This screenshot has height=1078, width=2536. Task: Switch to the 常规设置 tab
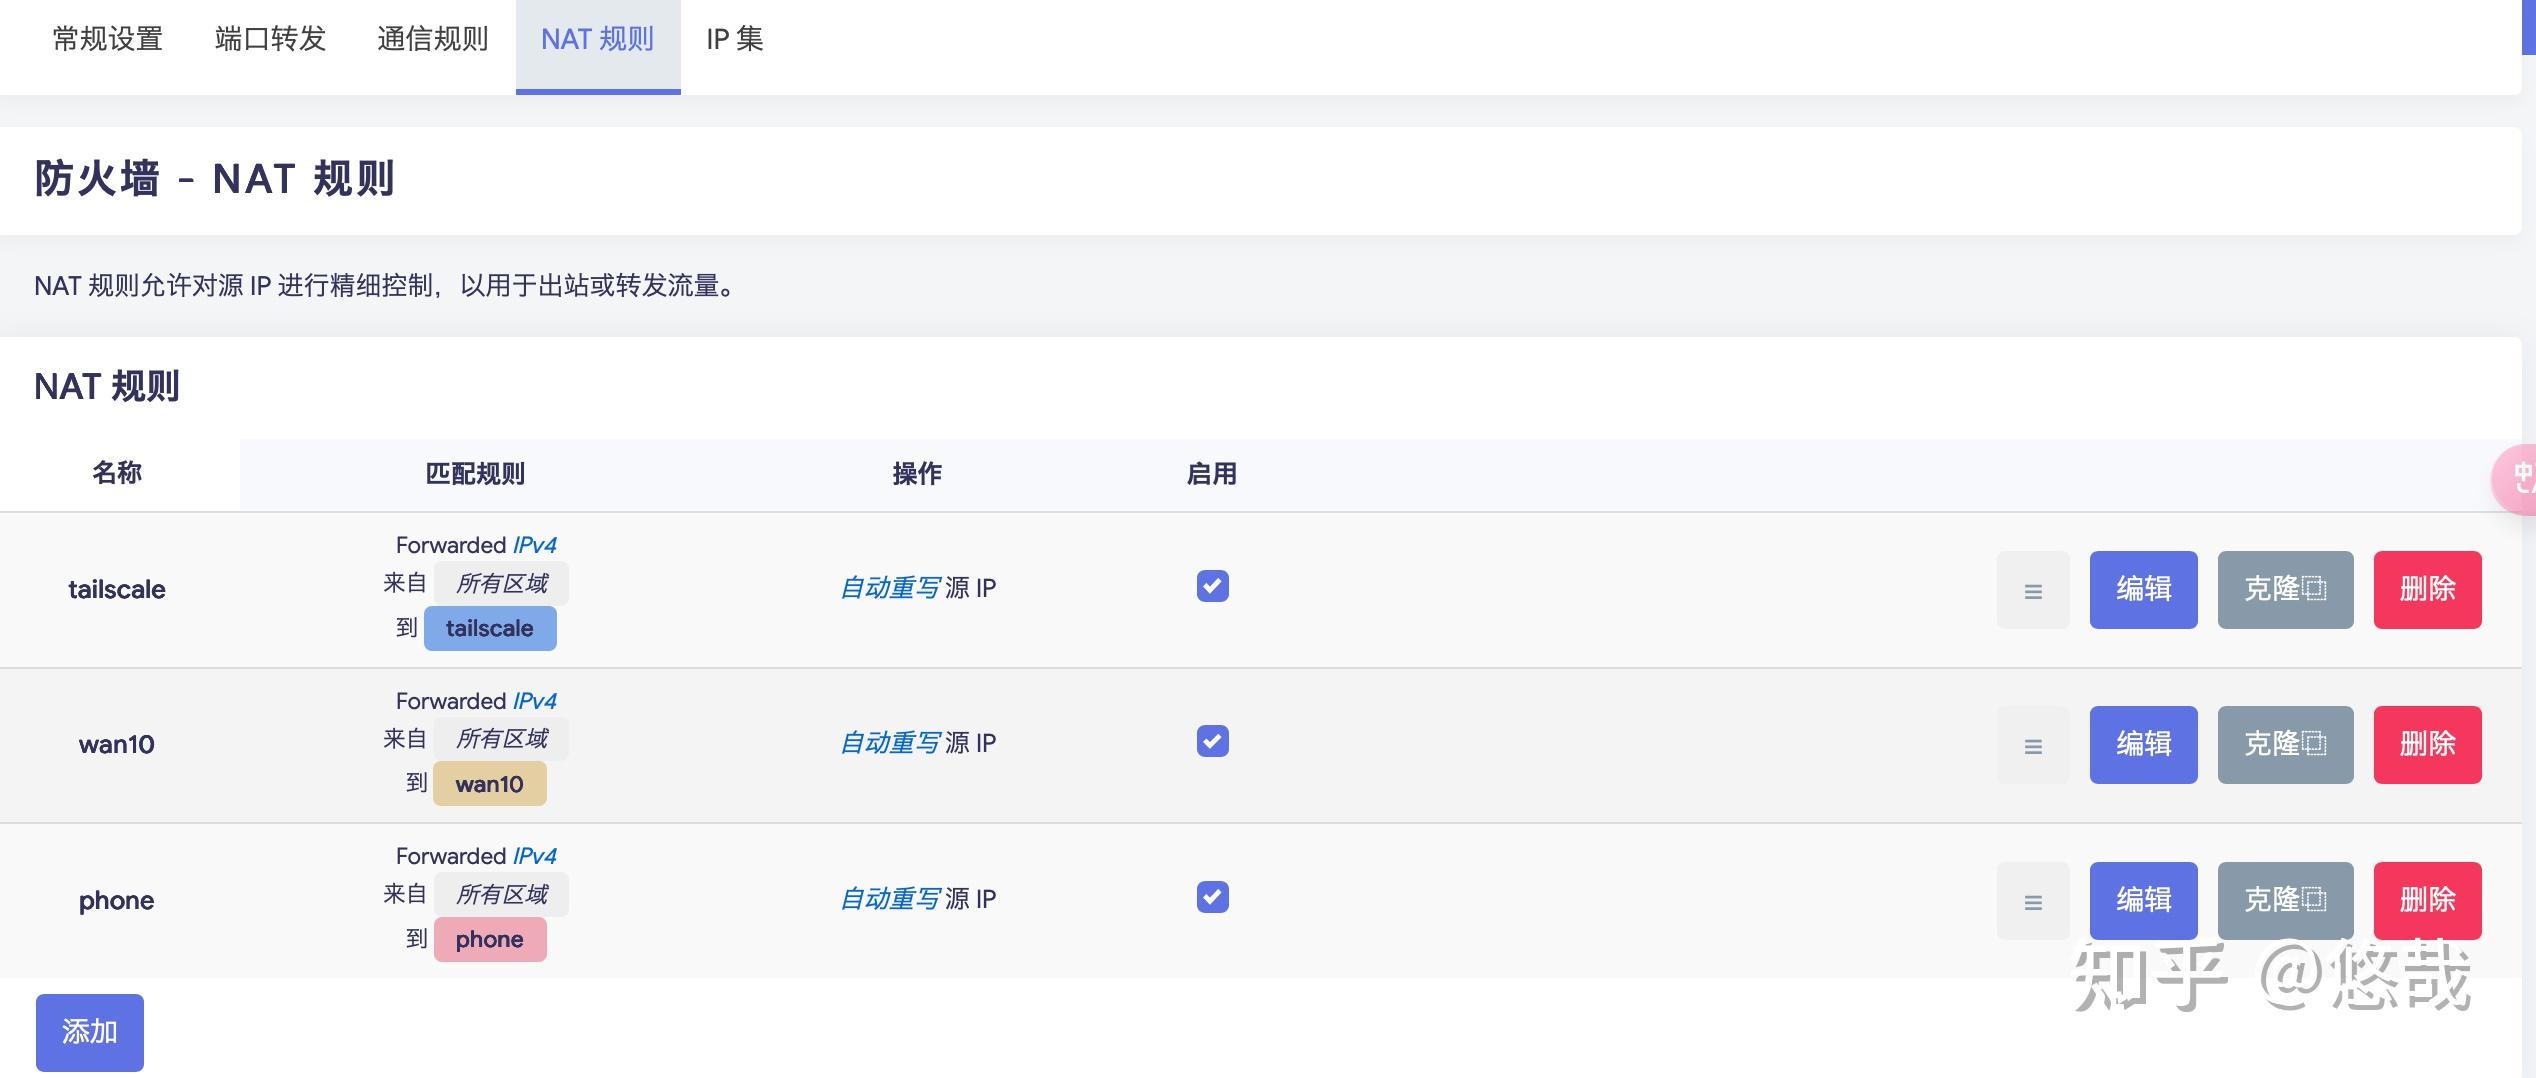click(x=106, y=40)
